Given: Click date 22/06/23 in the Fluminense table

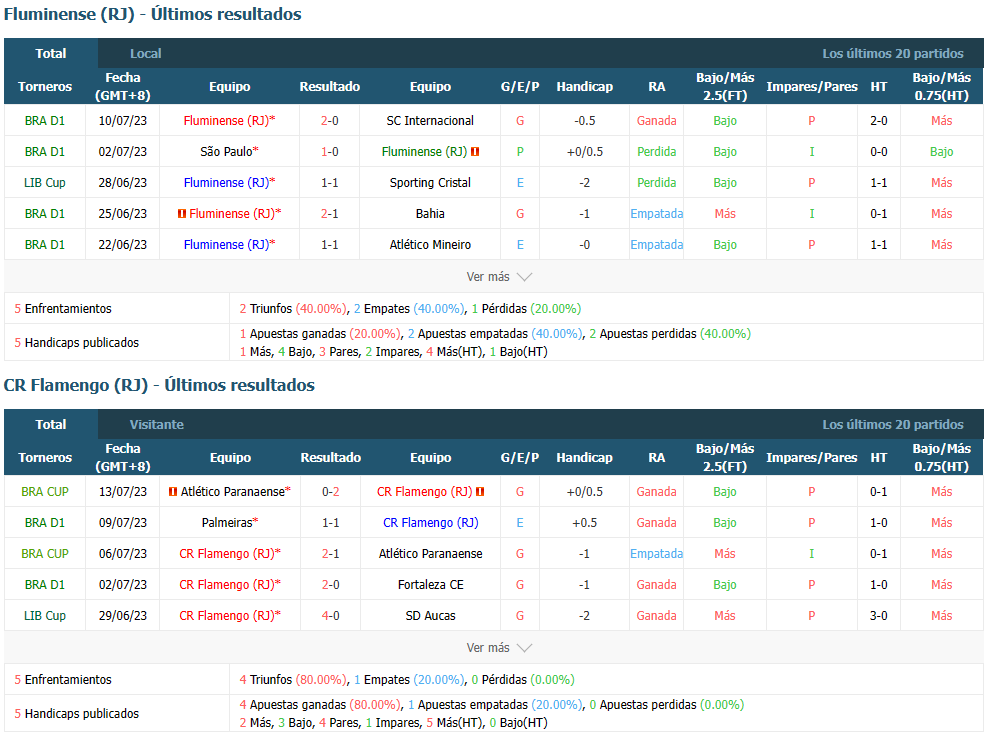Looking at the screenshot, I should [123, 244].
